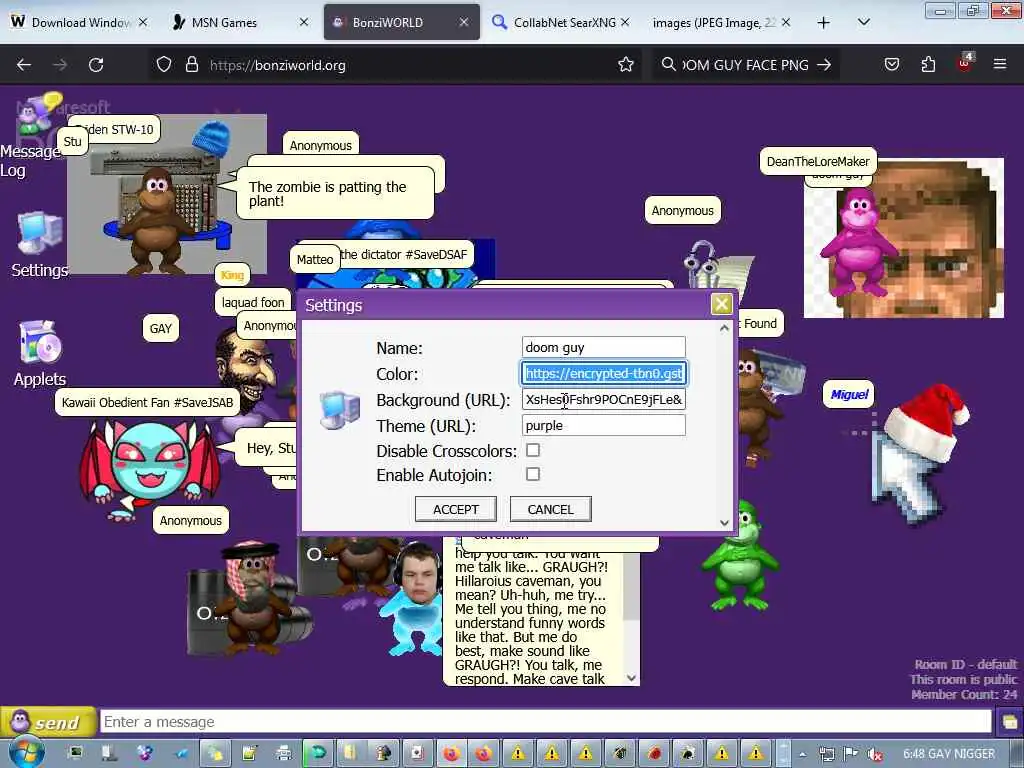Open a new browser tab with plus
Viewport: 1024px width, 768px height.
point(824,23)
